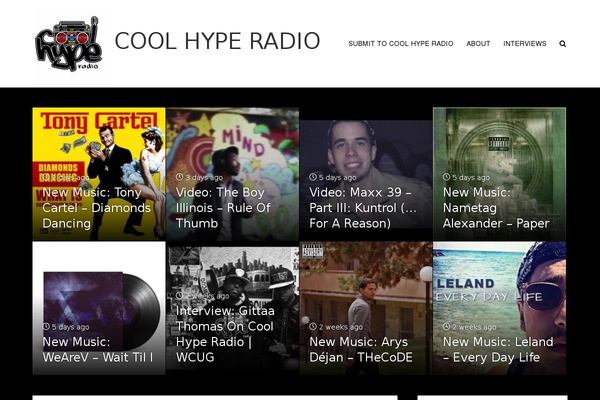The width and height of the screenshot is (600, 400).
Task: Click clock icon on Maxx 39 post
Action: pos(313,177)
